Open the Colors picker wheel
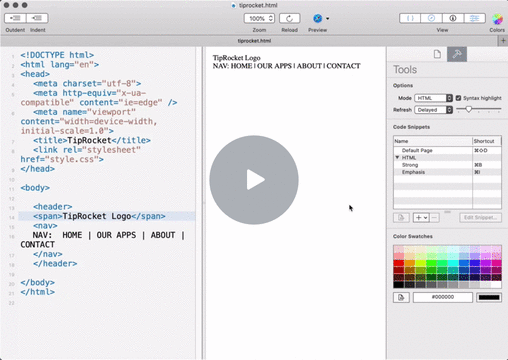The height and width of the screenshot is (360, 508). 497,19
